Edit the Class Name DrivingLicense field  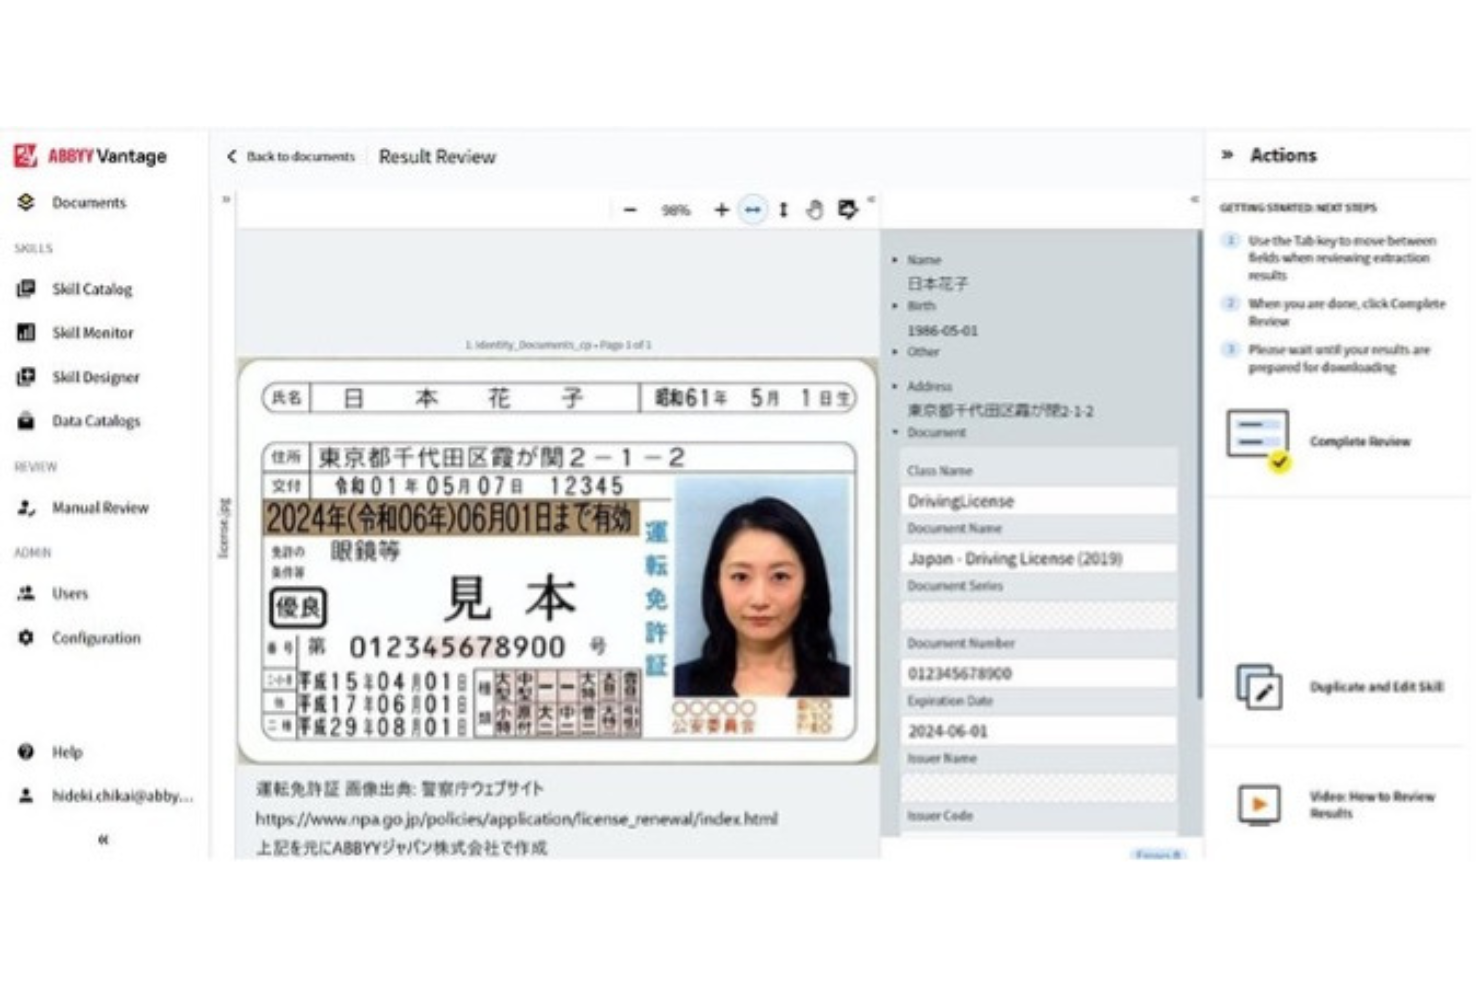coord(1039,501)
